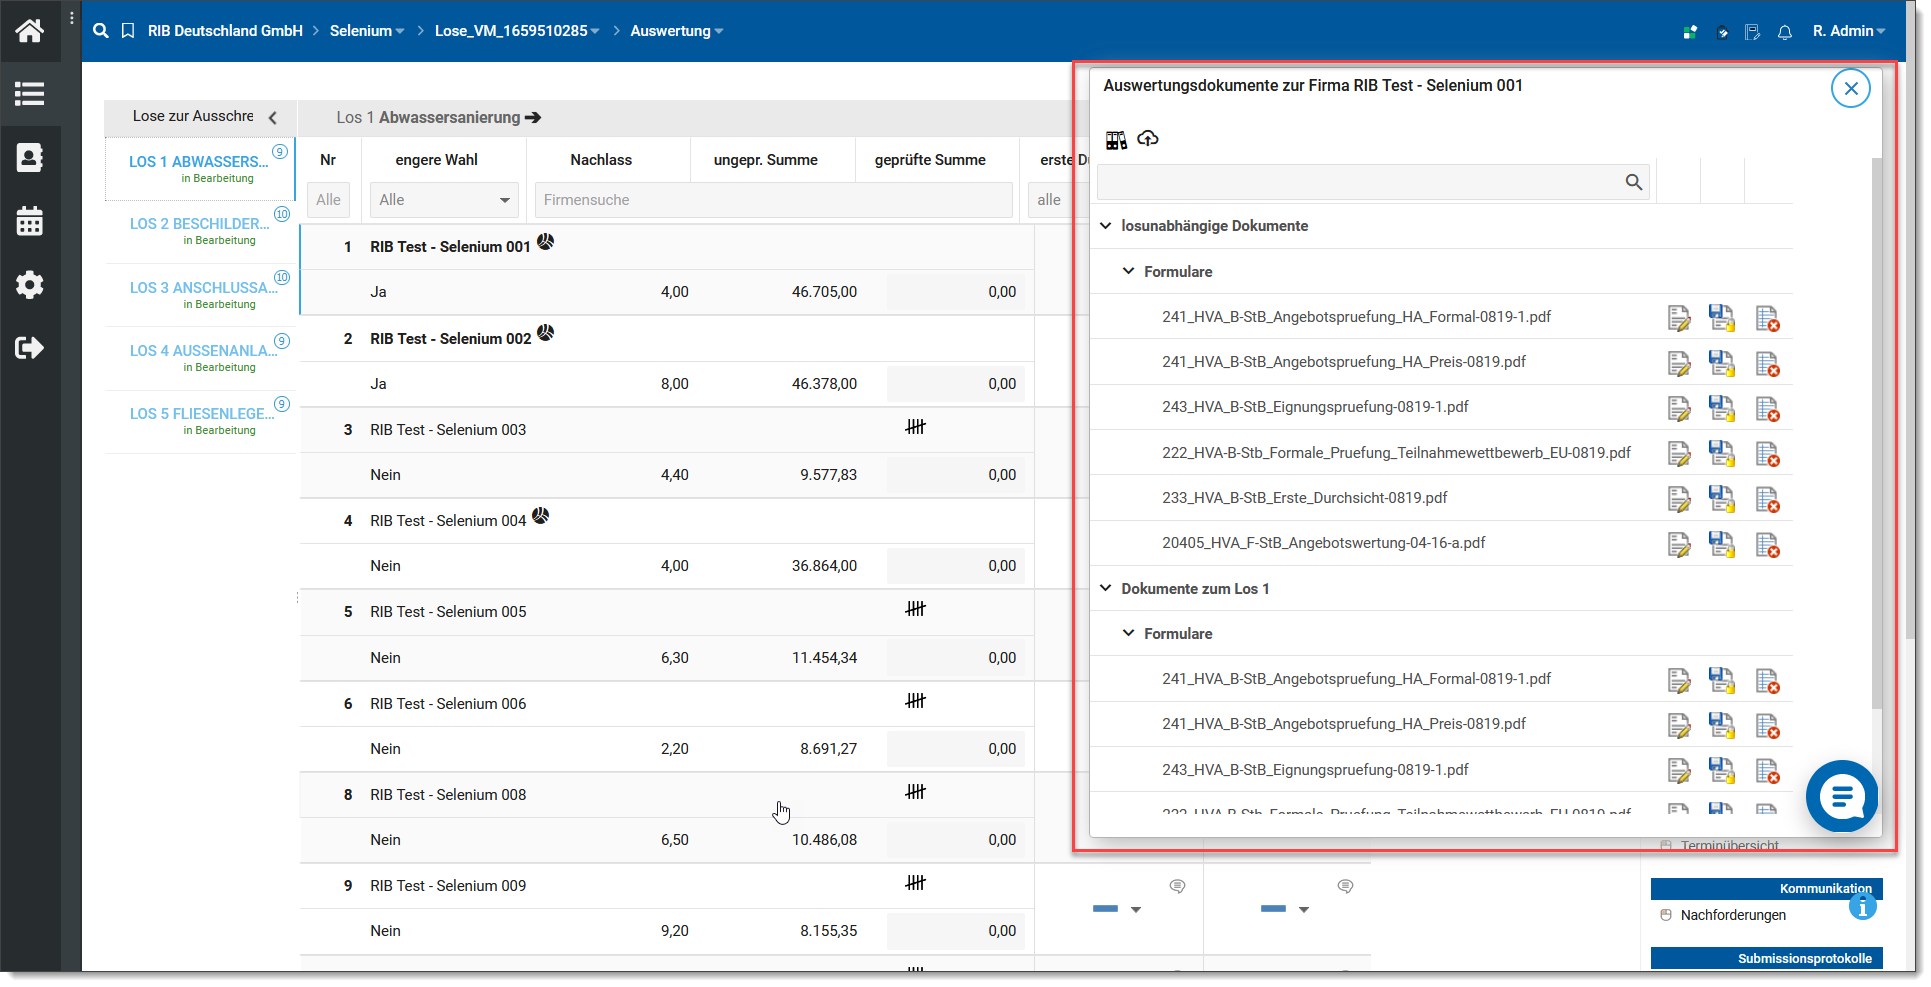
Task: Open the Selenium breadcrumb dropdown
Action: (x=367, y=31)
